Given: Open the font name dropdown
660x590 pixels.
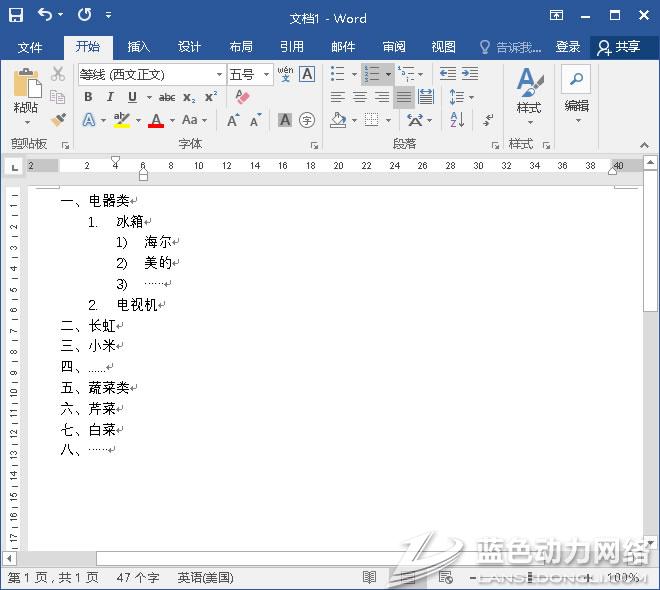Looking at the screenshot, I should tap(219, 74).
